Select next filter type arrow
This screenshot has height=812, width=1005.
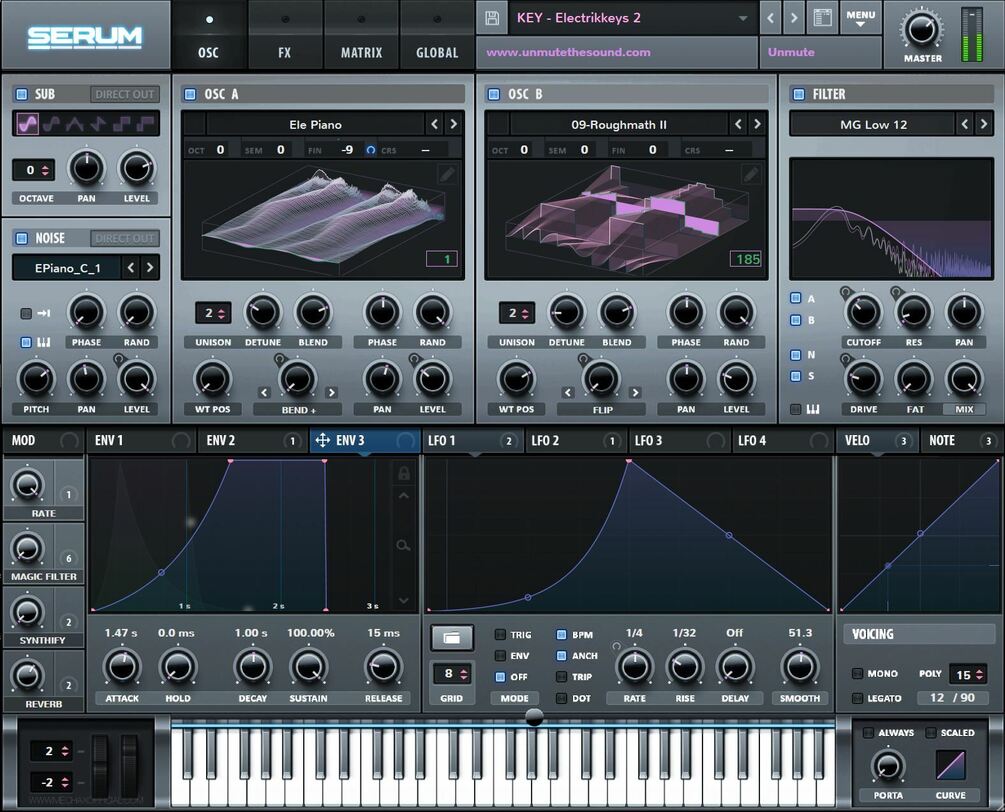(x=984, y=124)
